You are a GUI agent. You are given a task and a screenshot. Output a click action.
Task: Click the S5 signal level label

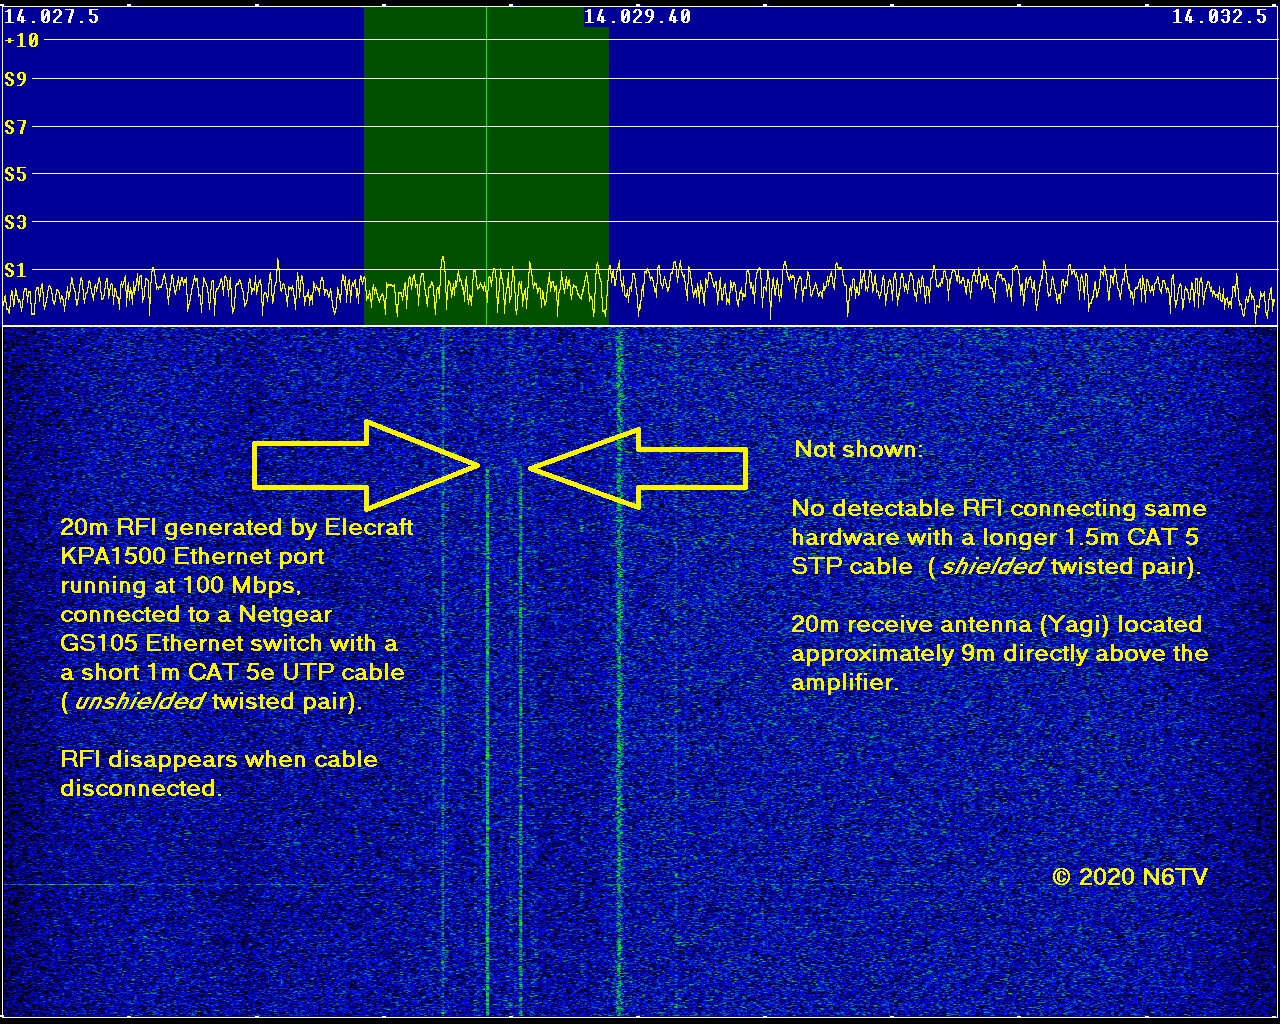coord(15,174)
